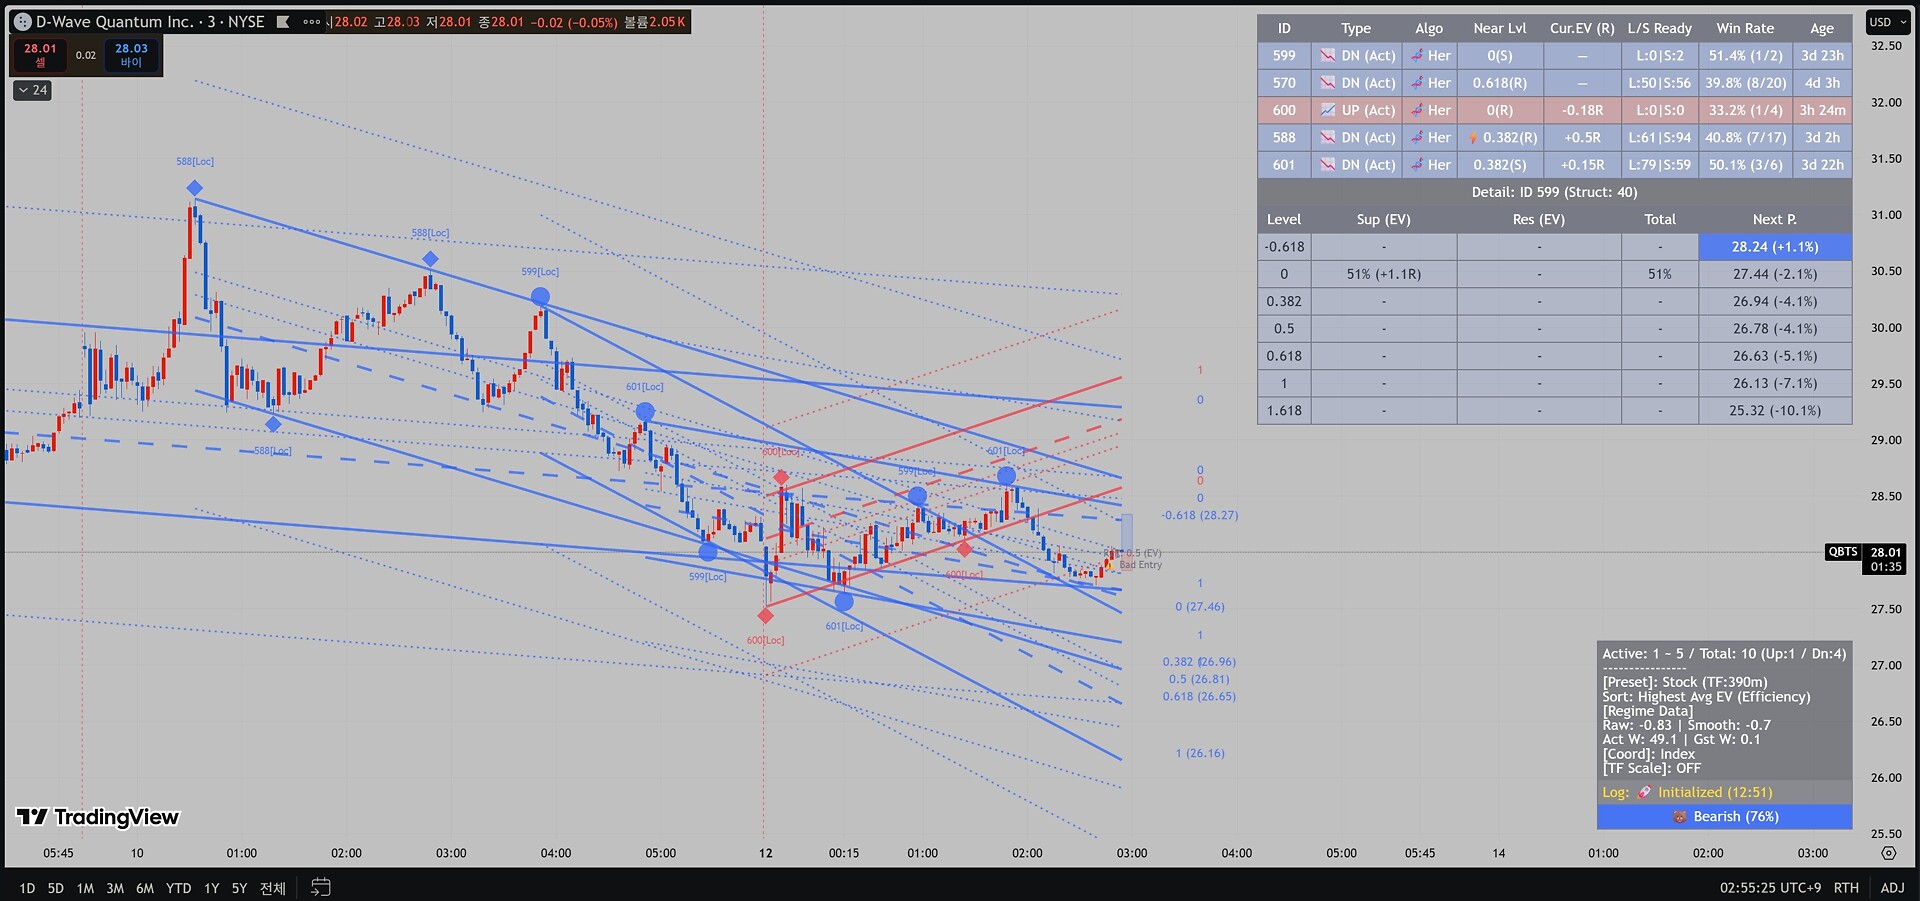Toggle the ADJ adjustment setting
Image resolution: width=1920 pixels, height=901 pixels.
click(1892, 887)
